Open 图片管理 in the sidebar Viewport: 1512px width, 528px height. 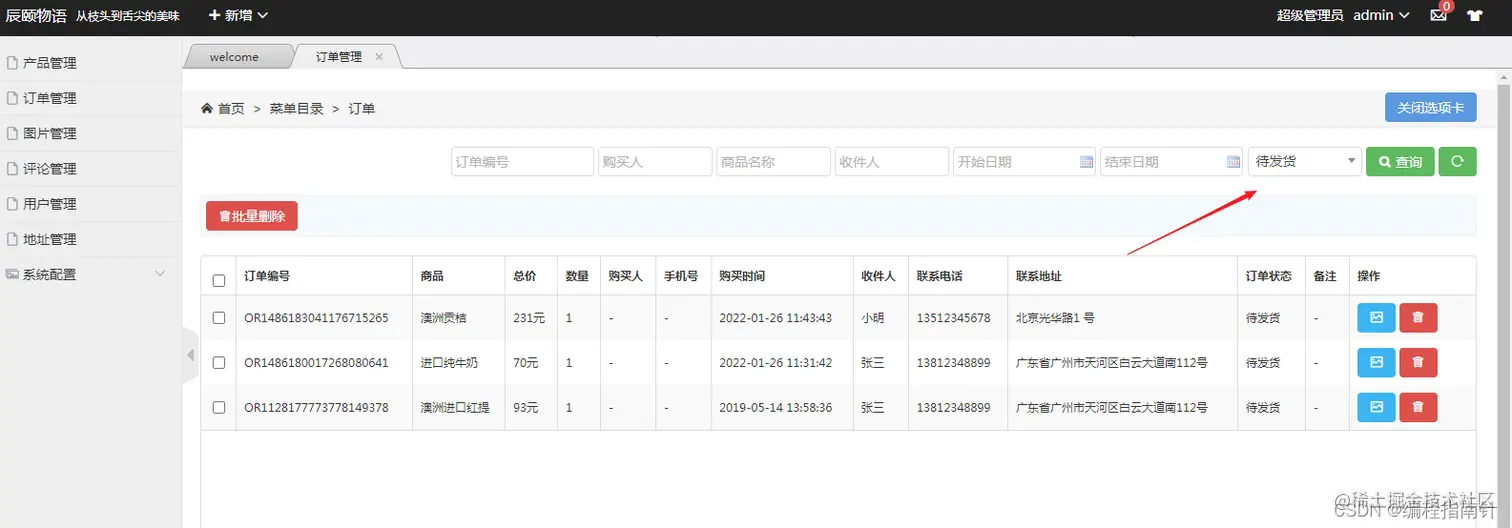(90, 133)
